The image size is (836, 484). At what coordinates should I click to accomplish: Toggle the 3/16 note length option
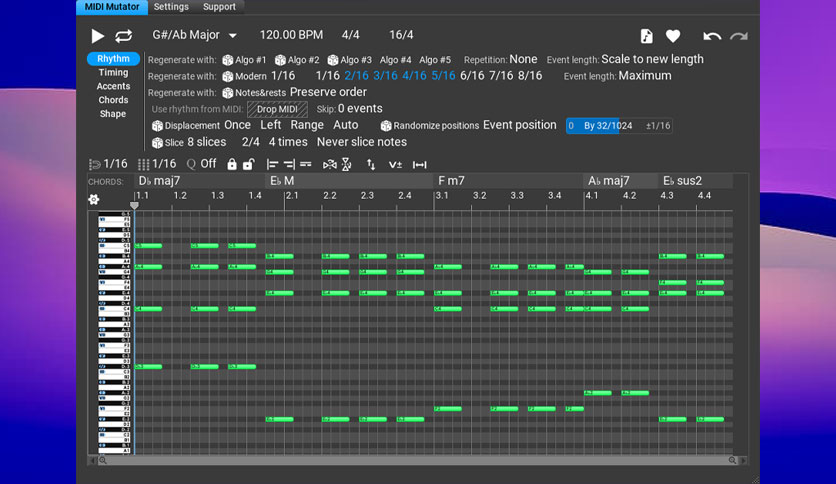pyautogui.click(x=385, y=76)
